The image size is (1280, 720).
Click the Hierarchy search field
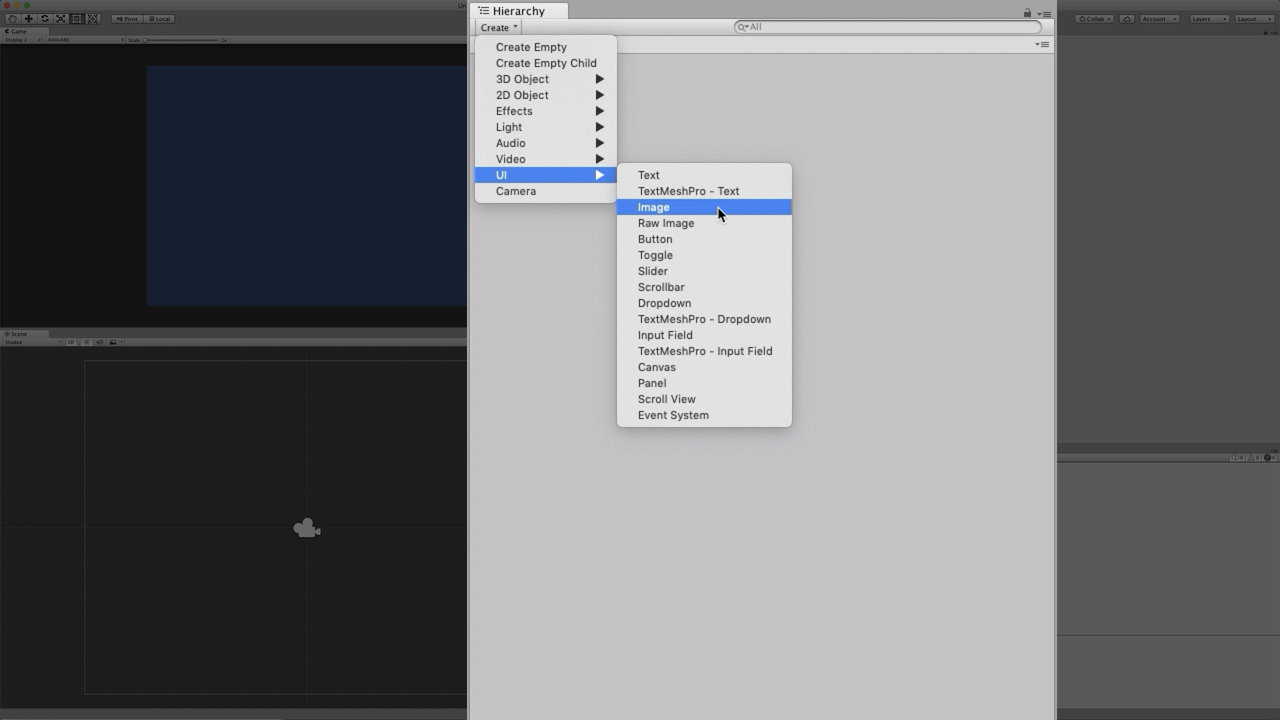tap(888, 27)
